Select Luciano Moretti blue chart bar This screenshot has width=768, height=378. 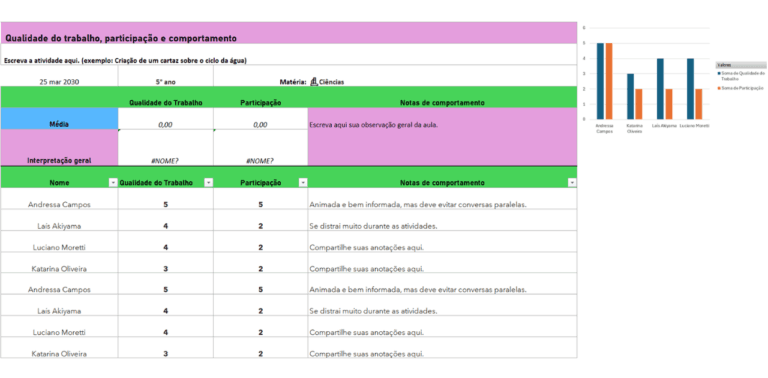pyautogui.click(x=690, y=89)
